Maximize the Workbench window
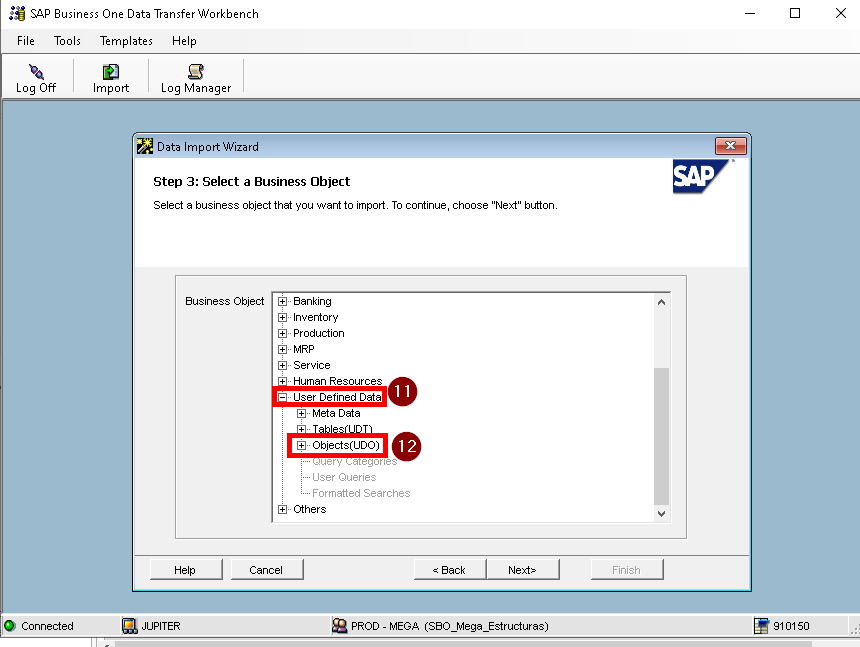The height and width of the screenshot is (647, 860). point(795,13)
